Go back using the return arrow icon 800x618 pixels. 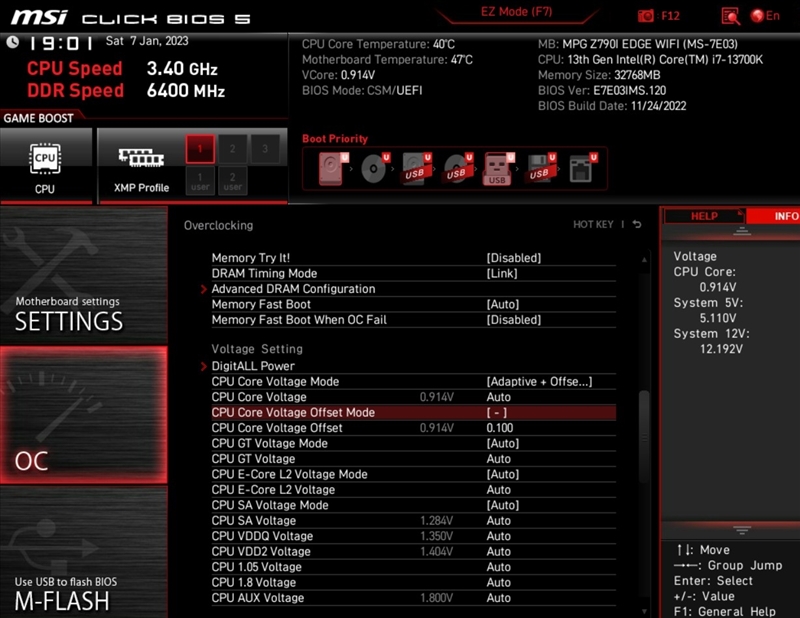(637, 224)
